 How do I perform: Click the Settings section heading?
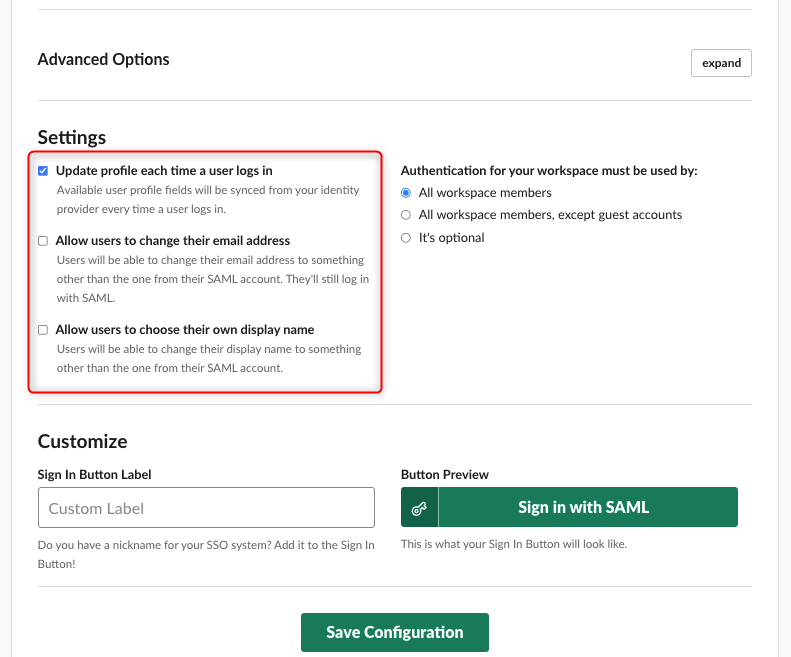72,137
